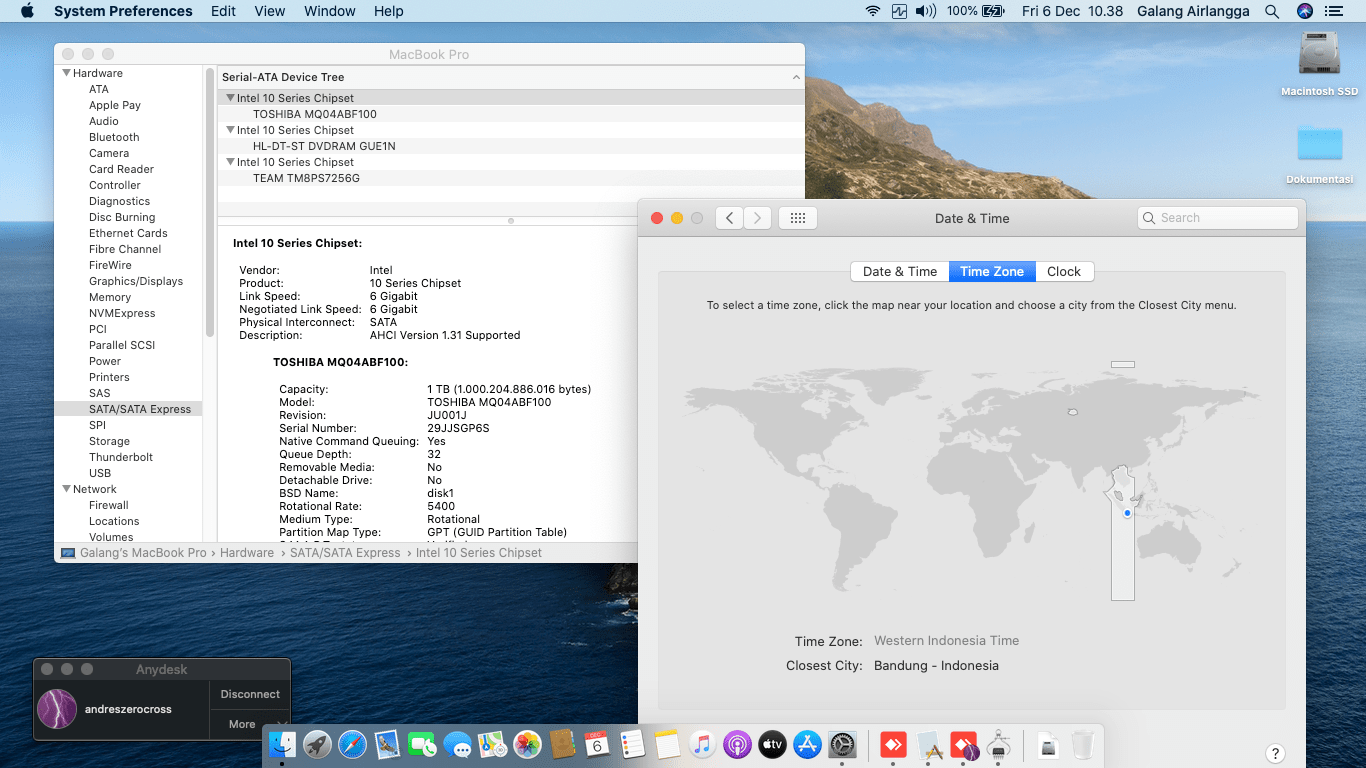Switch to the Date & Time tab

[x=900, y=271]
